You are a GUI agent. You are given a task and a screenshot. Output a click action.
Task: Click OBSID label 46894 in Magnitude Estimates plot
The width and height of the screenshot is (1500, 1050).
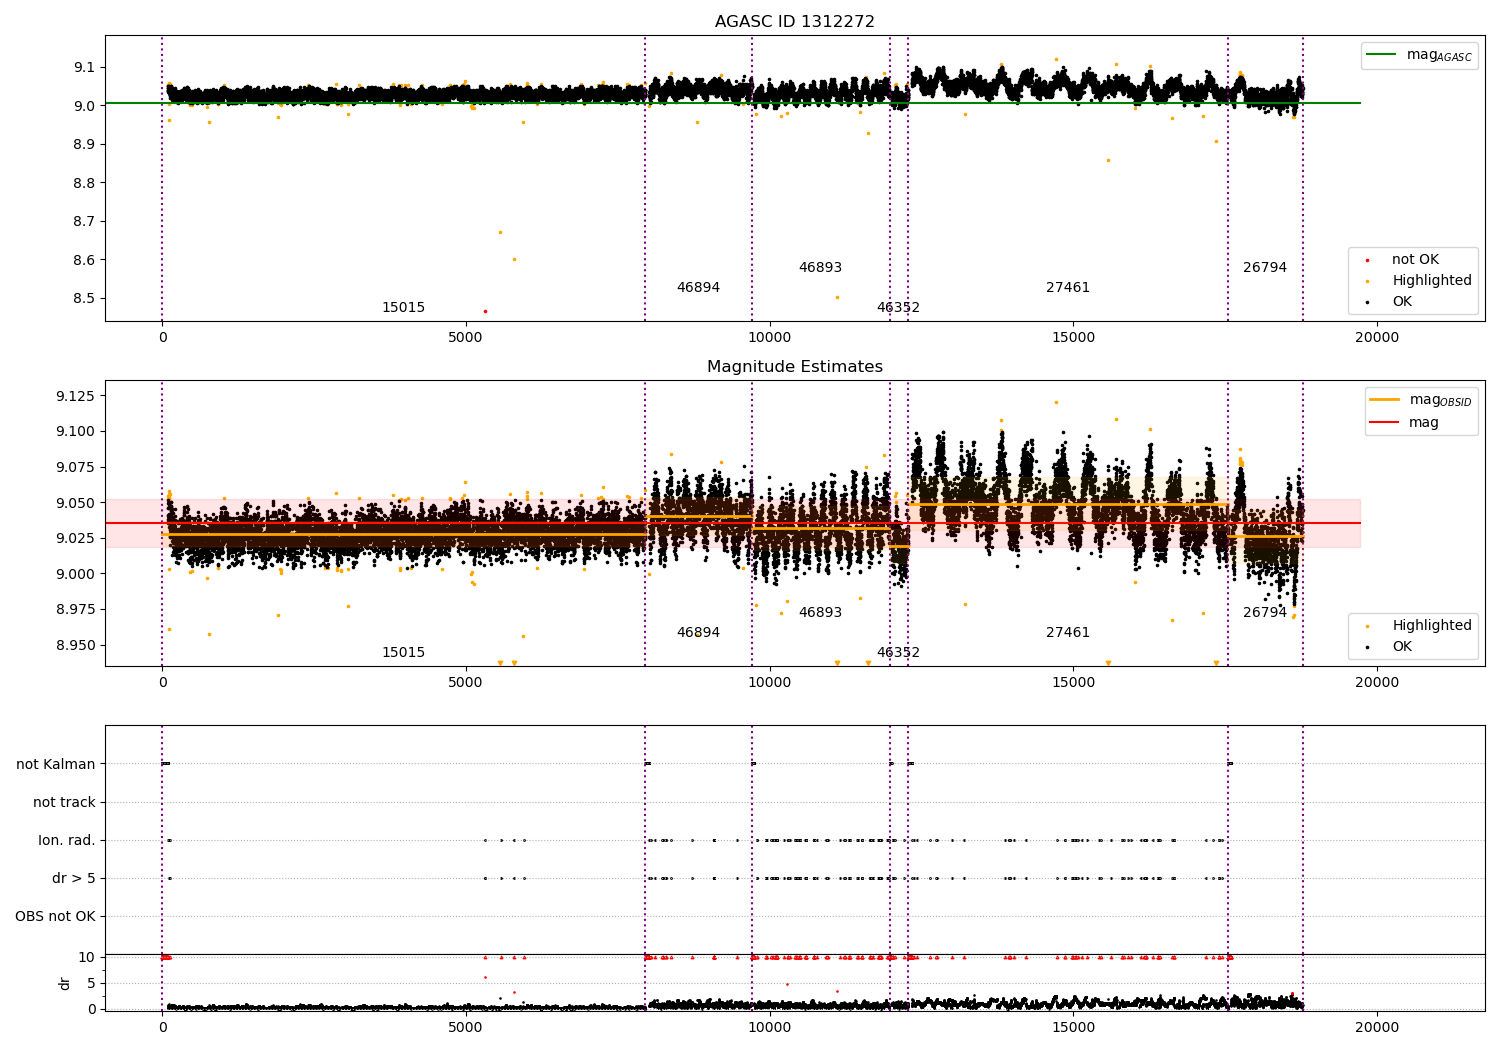pos(698,633)
